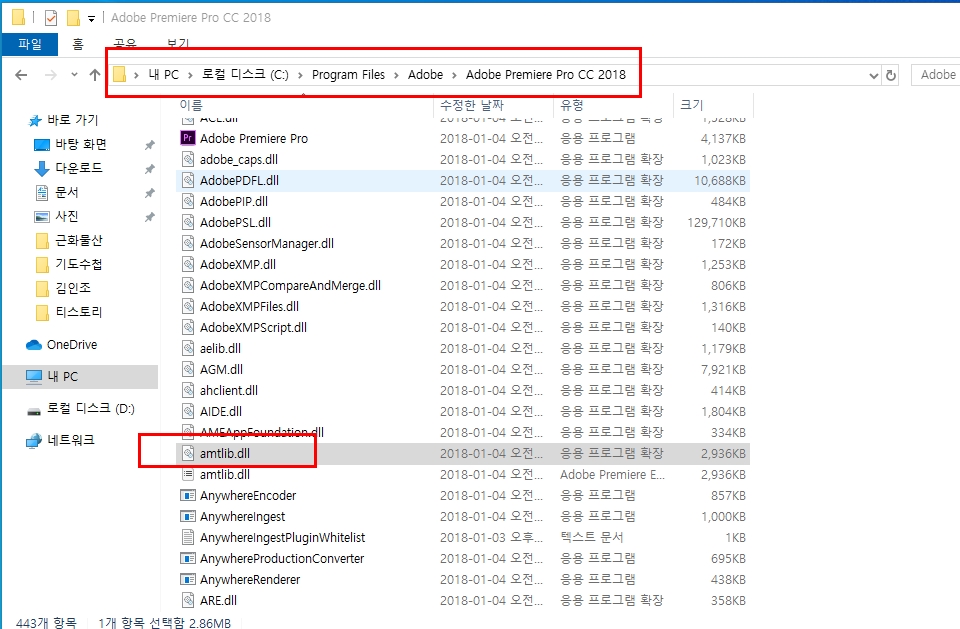Open the 김인조 folder
The width and height of the screenshot is (960, 629).
point(73,288)
